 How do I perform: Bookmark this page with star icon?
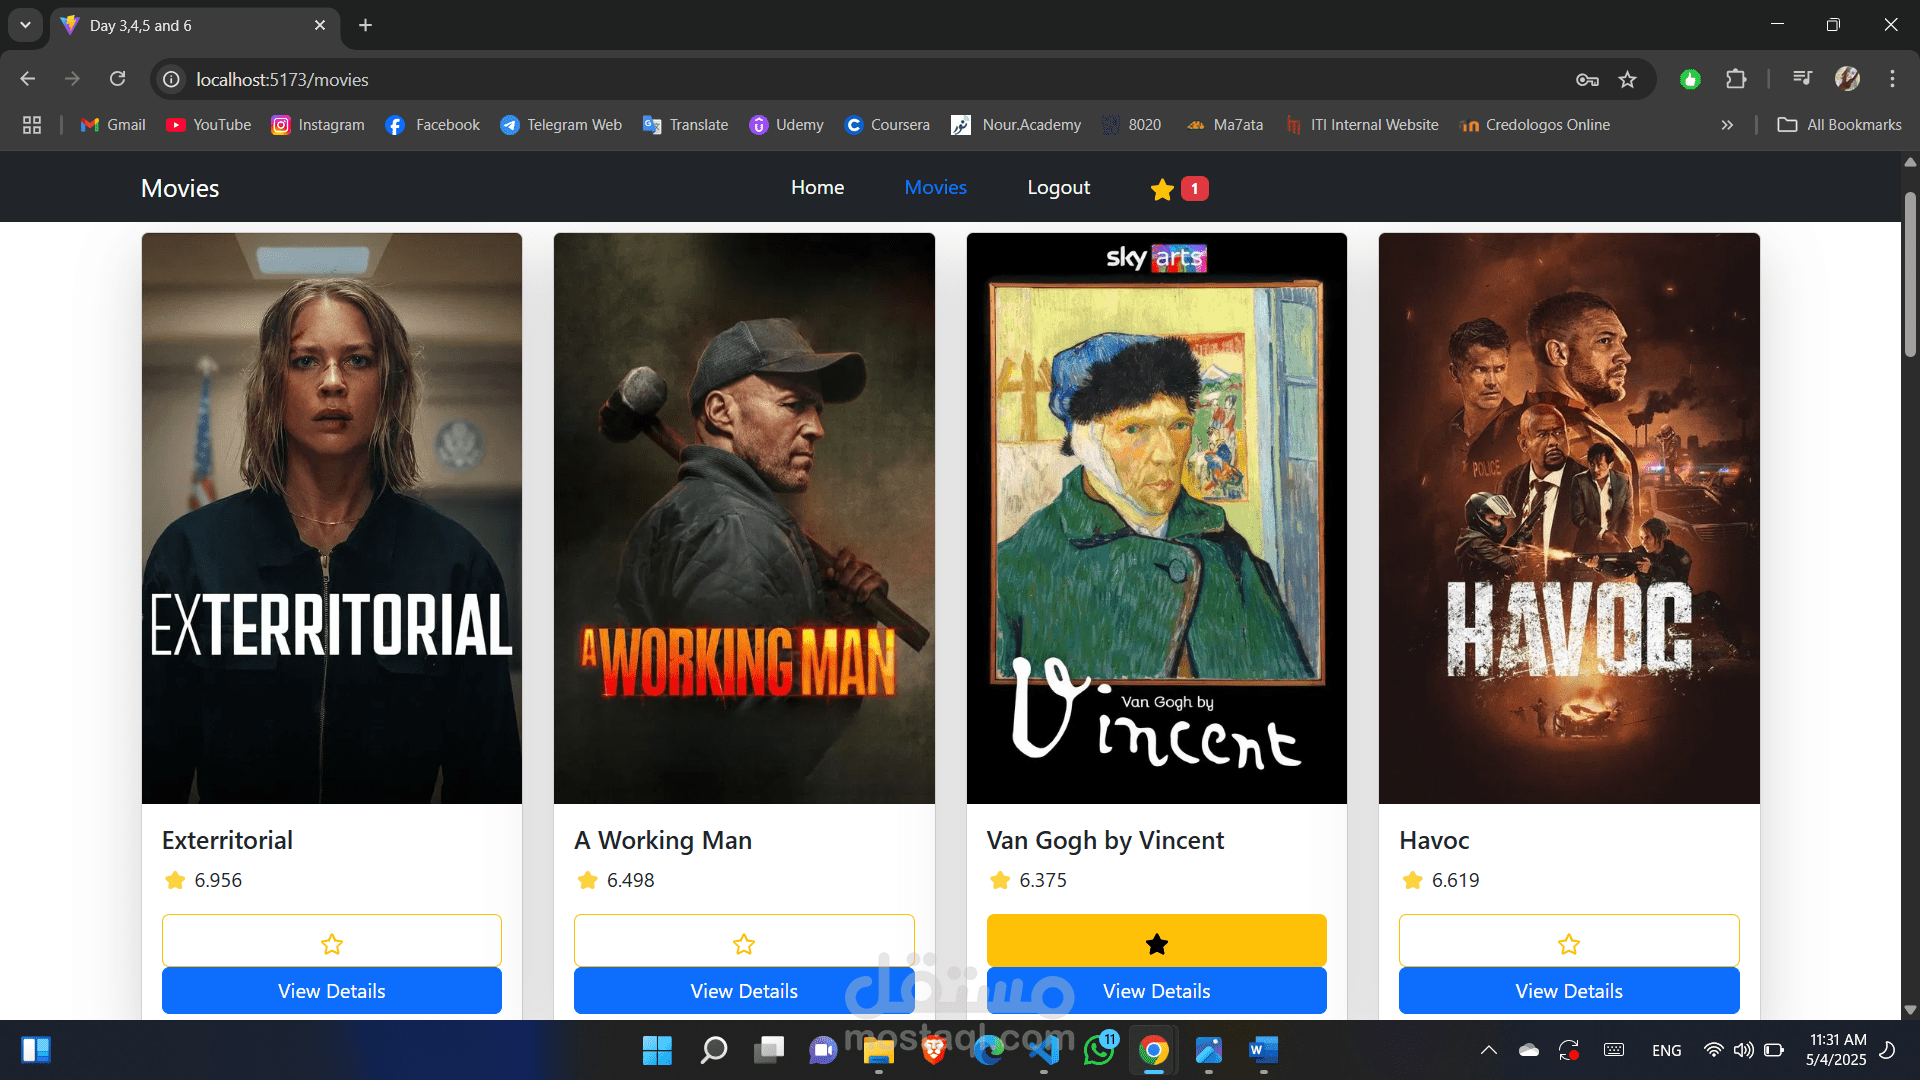coord(1627,80)
